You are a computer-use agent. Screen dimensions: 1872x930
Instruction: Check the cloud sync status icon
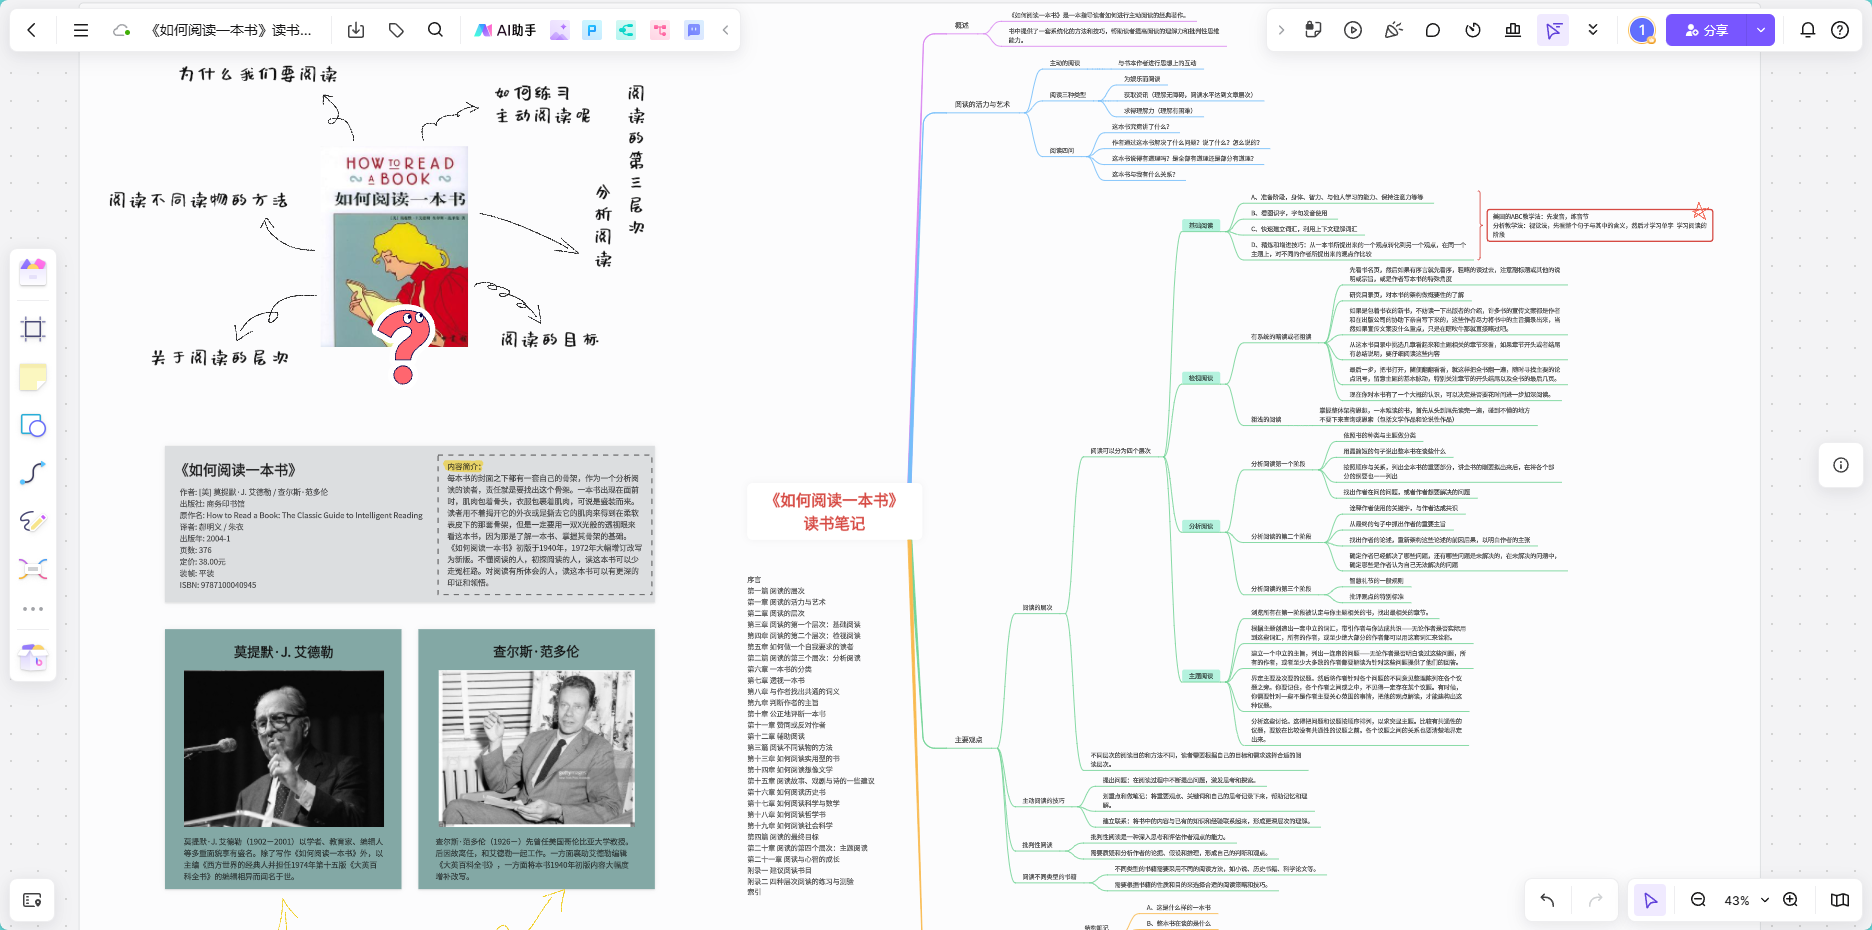[121, 30]
